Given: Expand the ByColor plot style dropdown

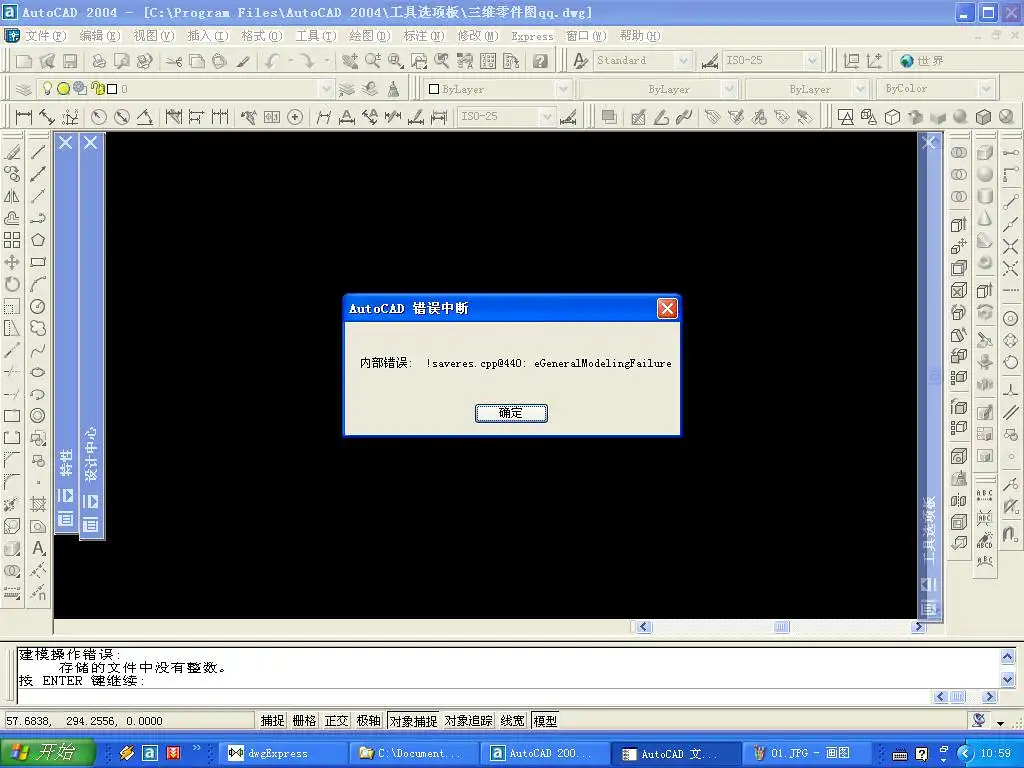Looking at the screenshot, I should (986, 89).
